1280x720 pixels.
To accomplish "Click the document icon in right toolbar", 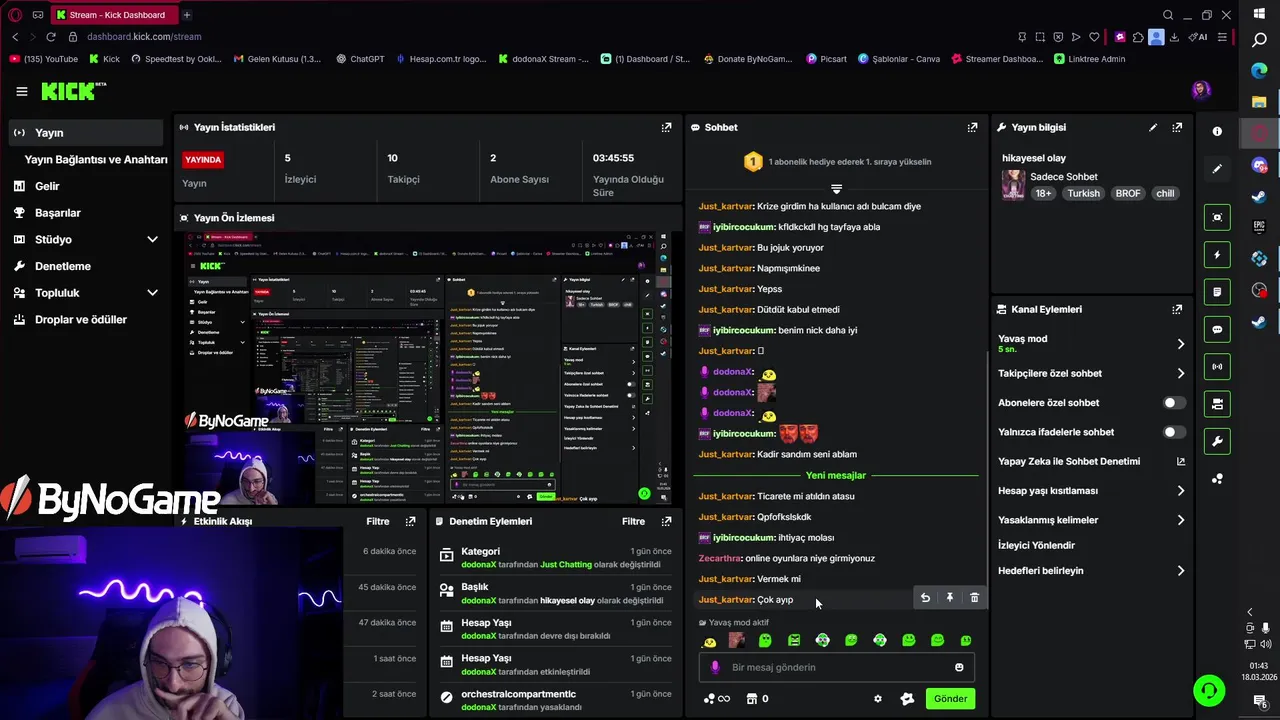I will click(1217, 292).
